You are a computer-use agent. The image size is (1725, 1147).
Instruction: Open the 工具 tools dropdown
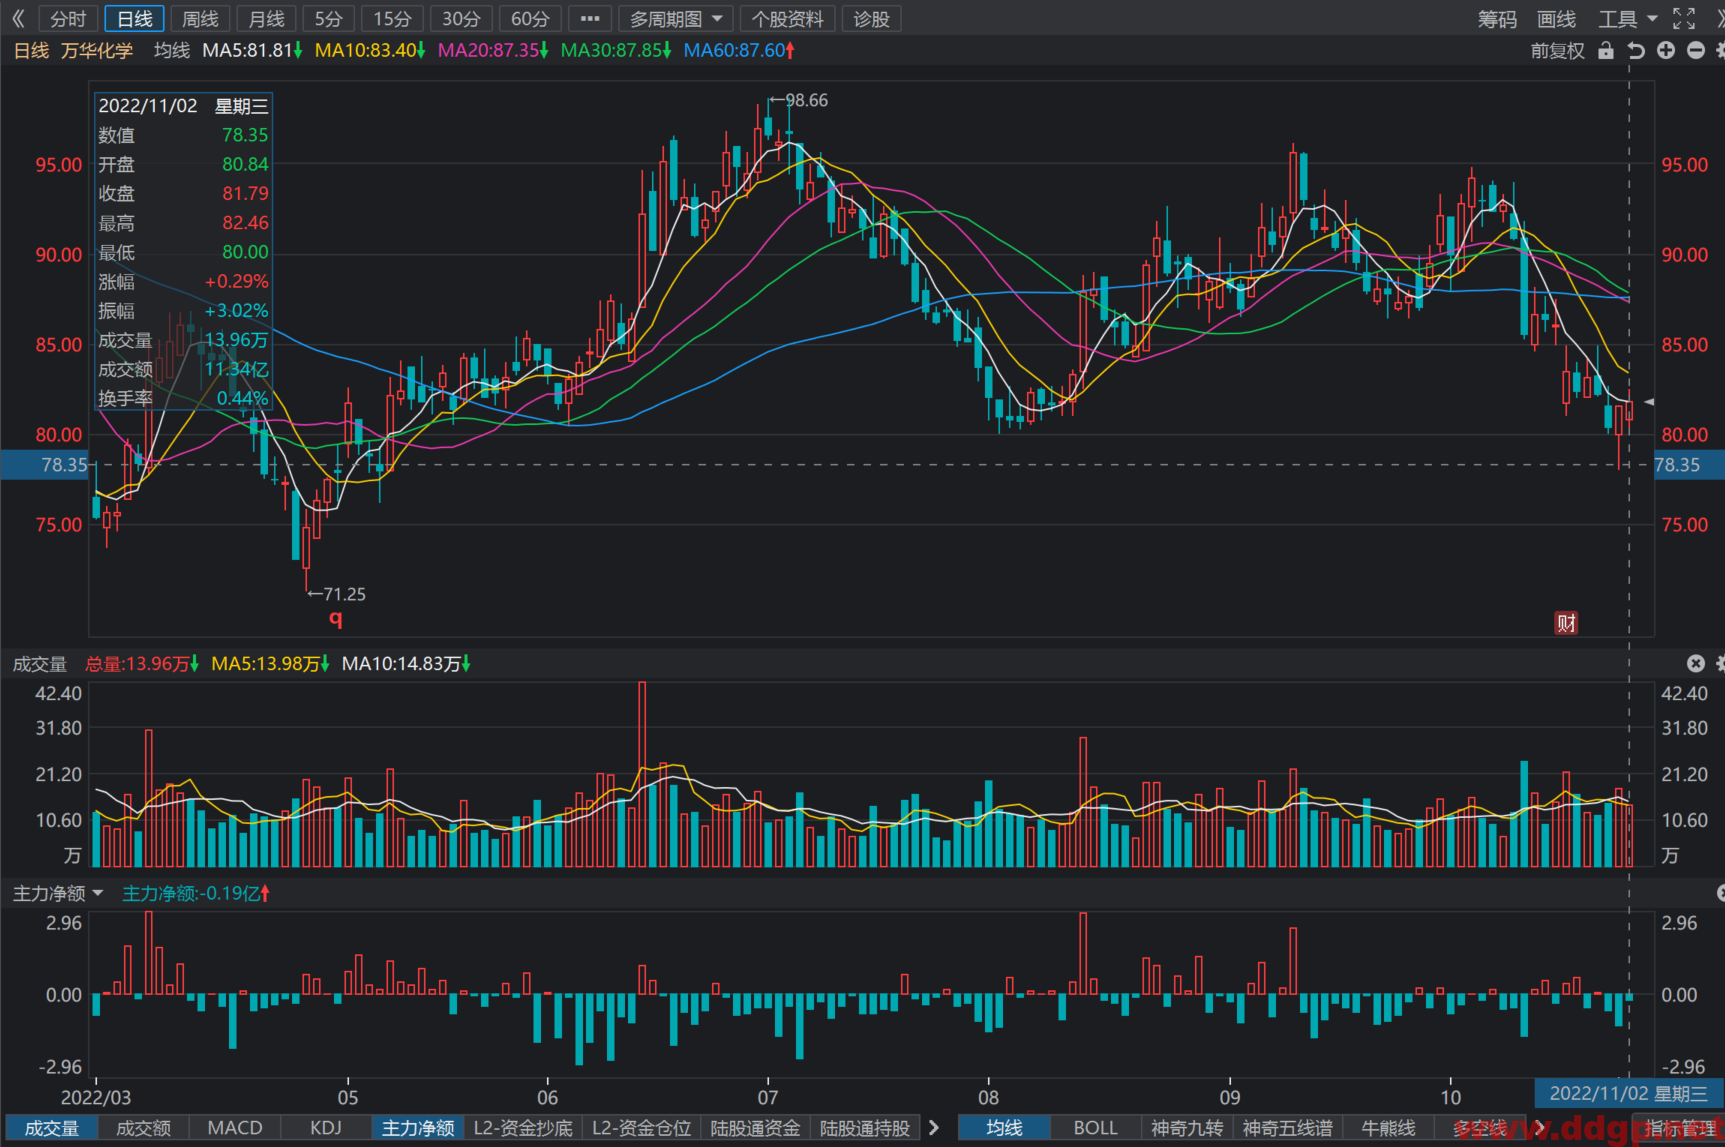[x=1627, y=19]
